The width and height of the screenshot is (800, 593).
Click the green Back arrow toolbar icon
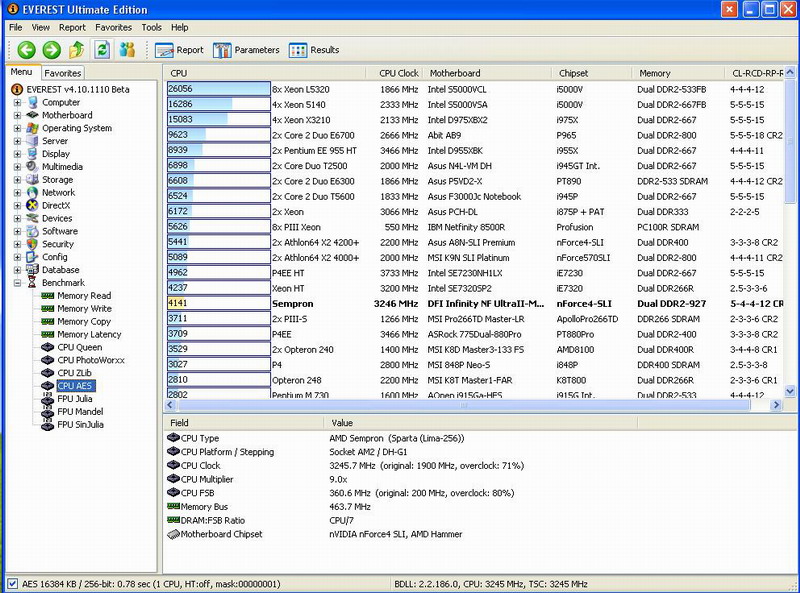click(26, 50)
